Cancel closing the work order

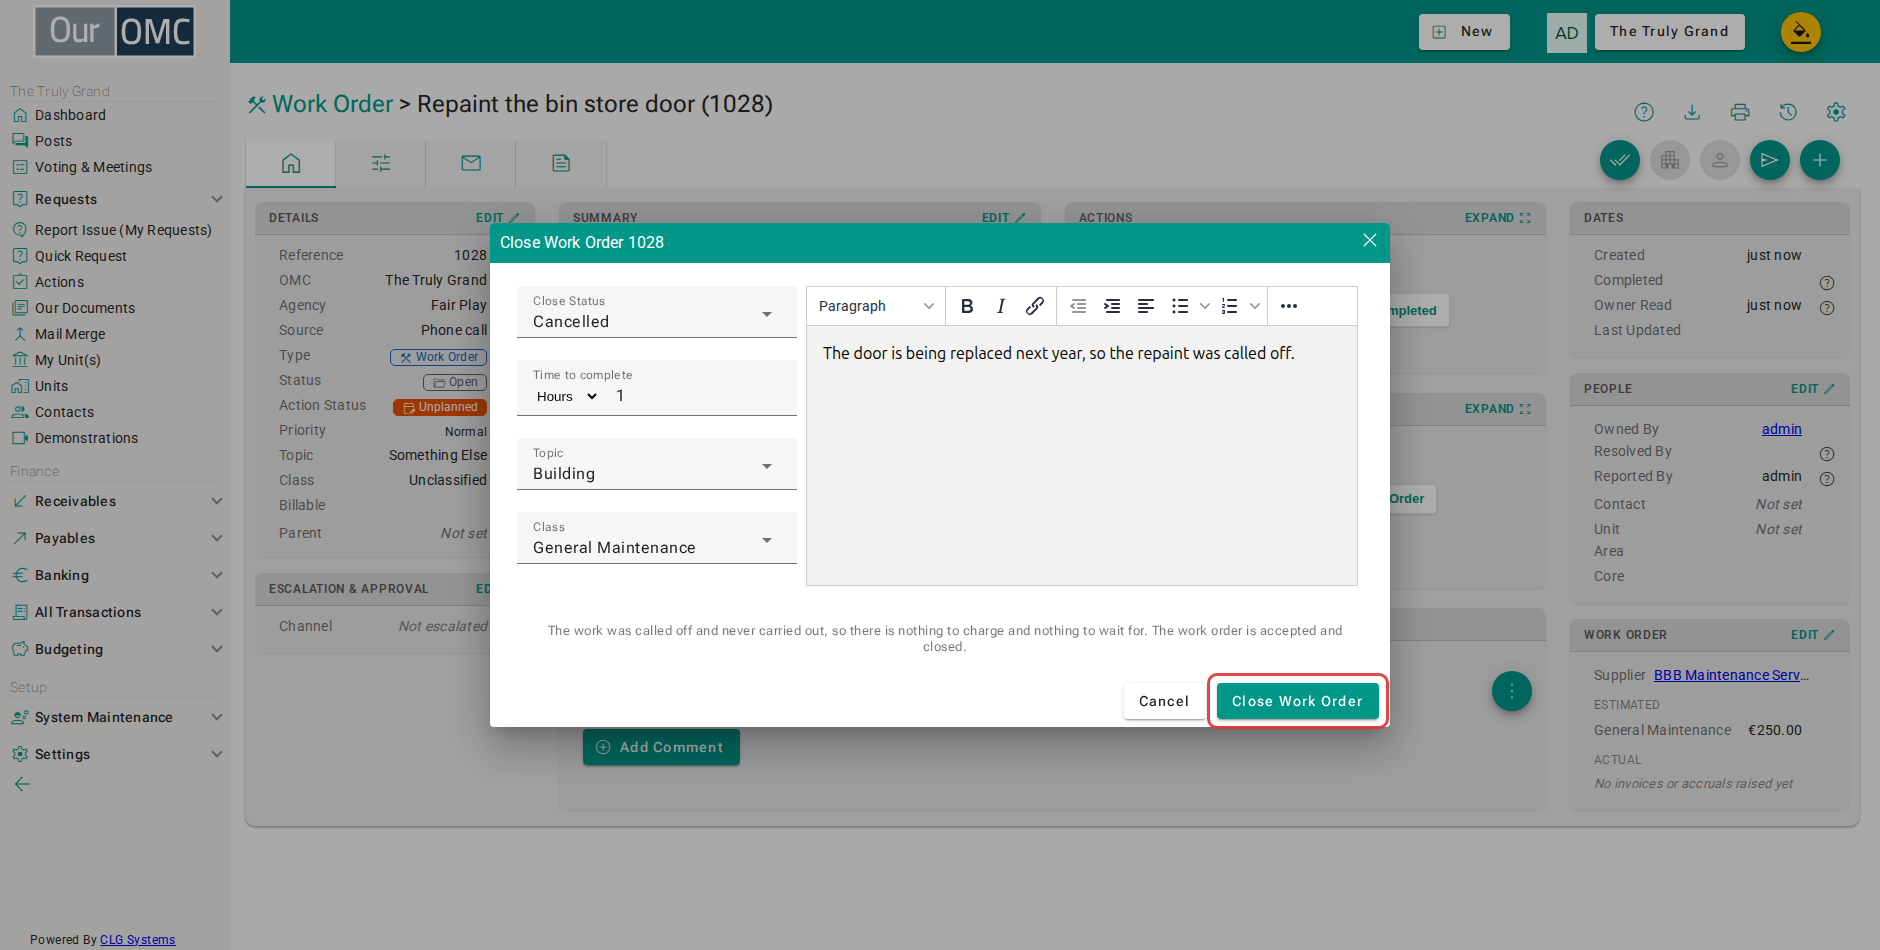tap(1164, 701)
